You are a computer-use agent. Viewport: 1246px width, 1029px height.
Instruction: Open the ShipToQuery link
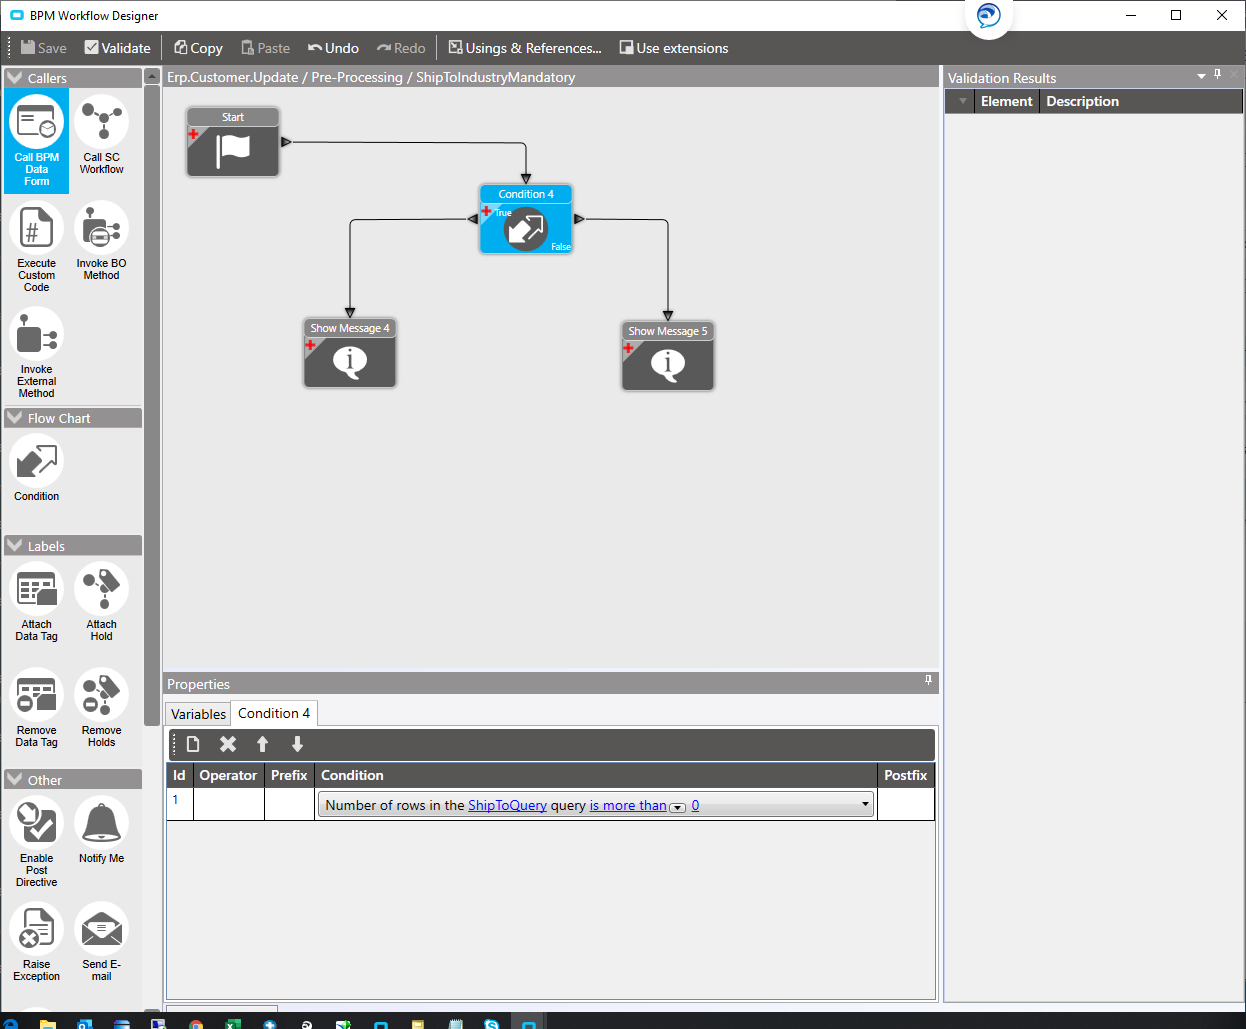click(507, 805)
